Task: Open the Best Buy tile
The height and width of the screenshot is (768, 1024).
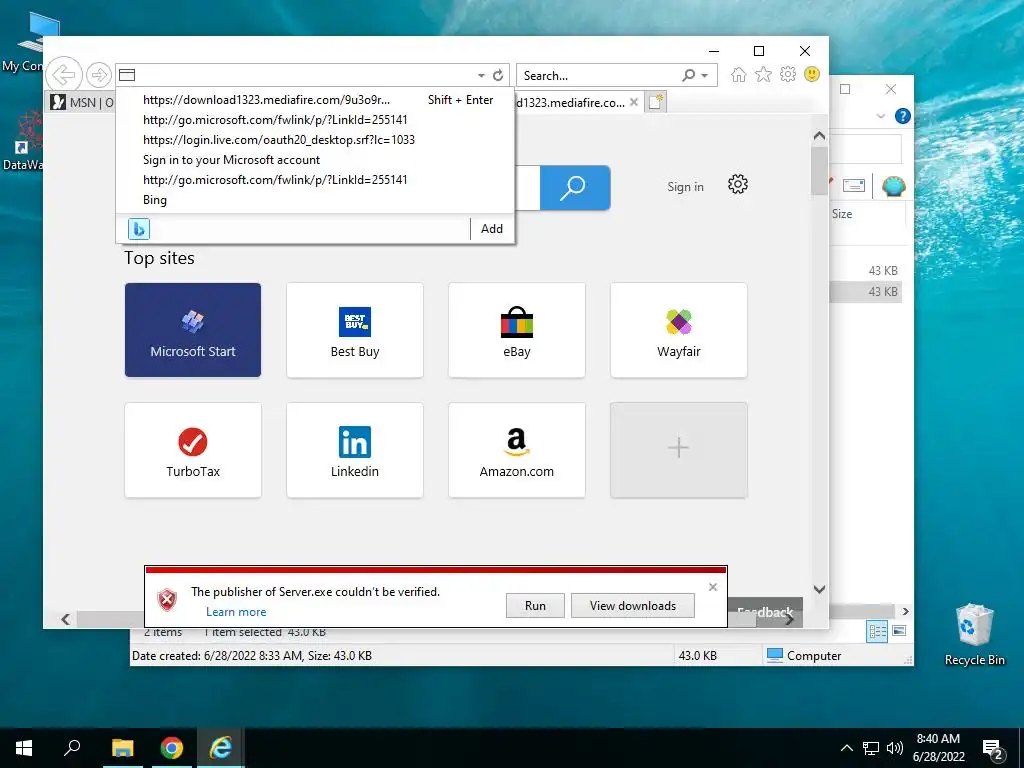Action: click(355, 330)
